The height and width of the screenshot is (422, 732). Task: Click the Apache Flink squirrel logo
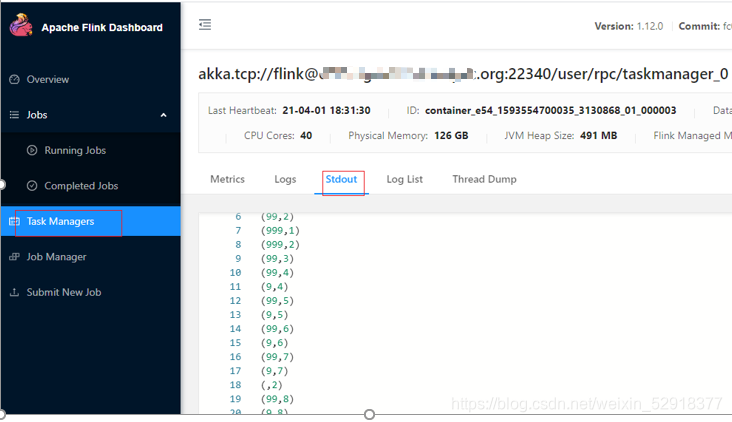[21, 25]
